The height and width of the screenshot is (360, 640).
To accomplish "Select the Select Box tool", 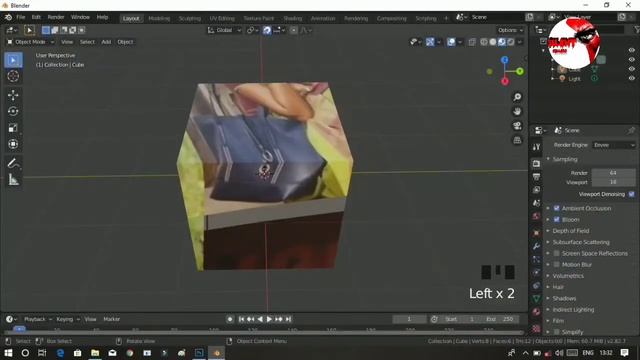I will click(x=13, y=60).
